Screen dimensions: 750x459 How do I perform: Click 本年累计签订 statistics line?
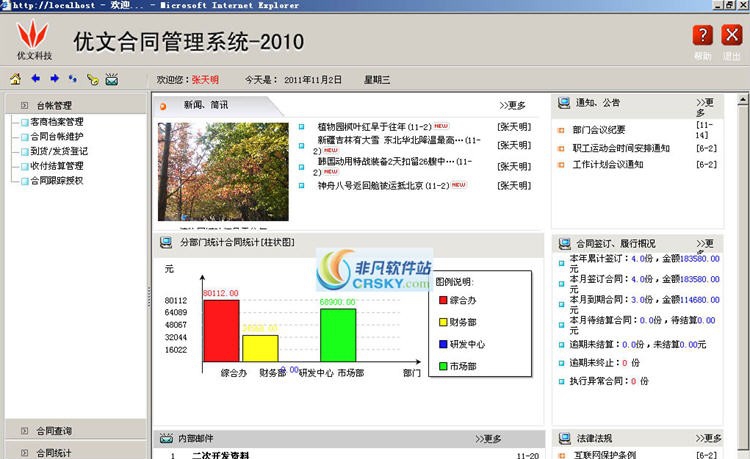tap(644, 263)
